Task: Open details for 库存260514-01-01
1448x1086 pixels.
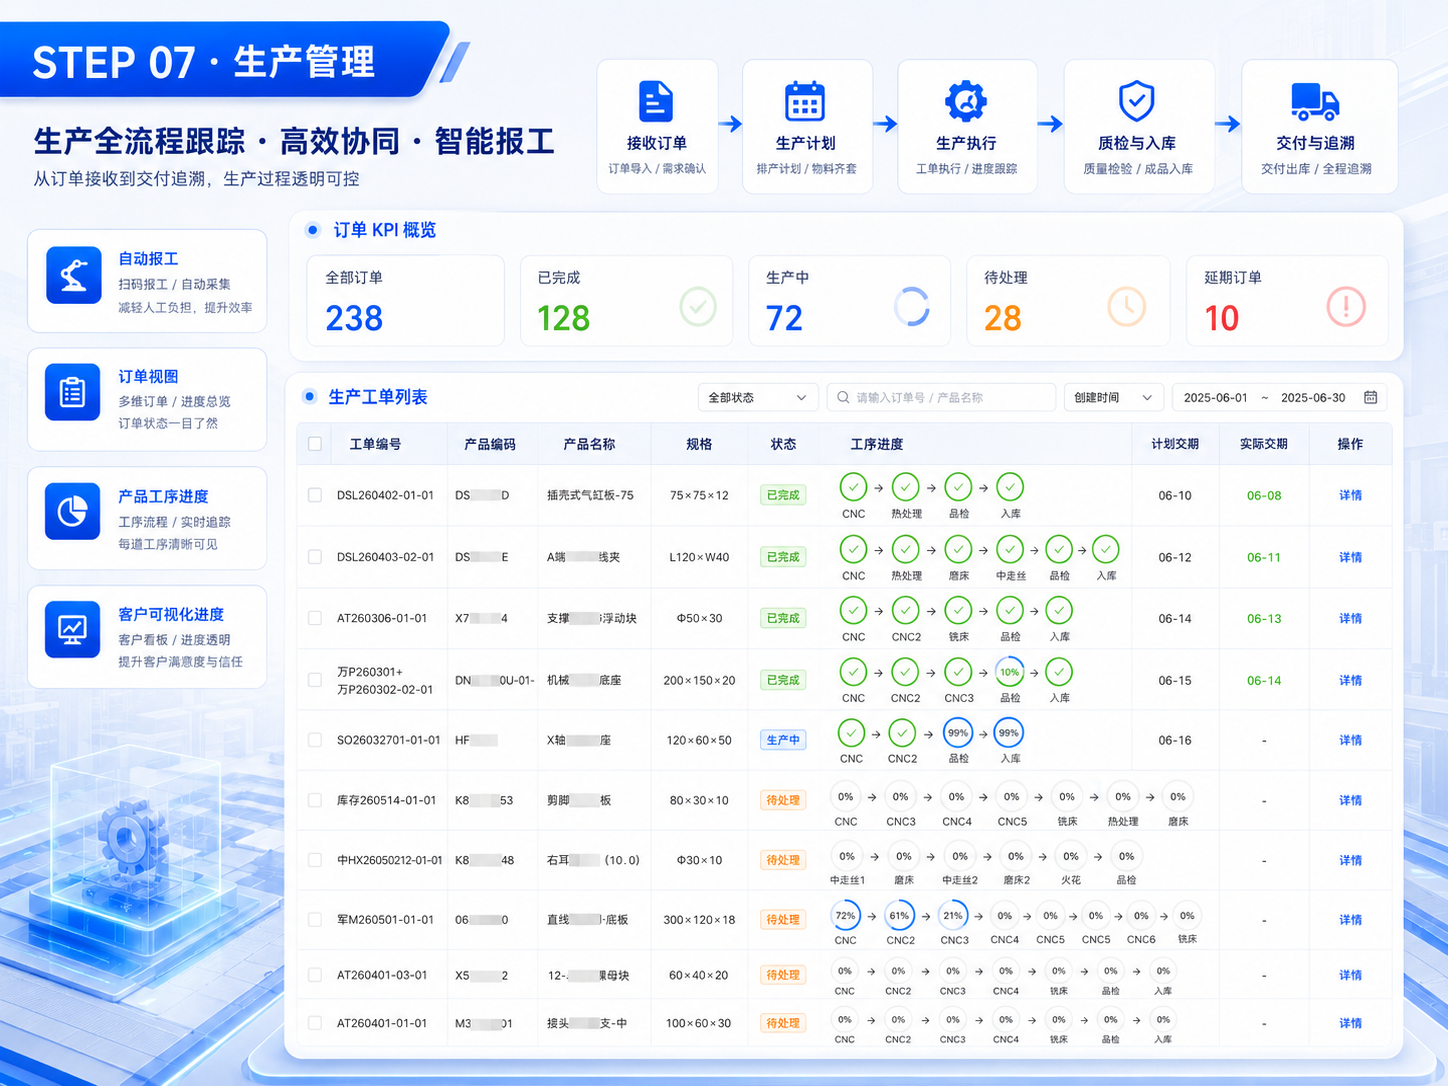Action: [1350, 800]
